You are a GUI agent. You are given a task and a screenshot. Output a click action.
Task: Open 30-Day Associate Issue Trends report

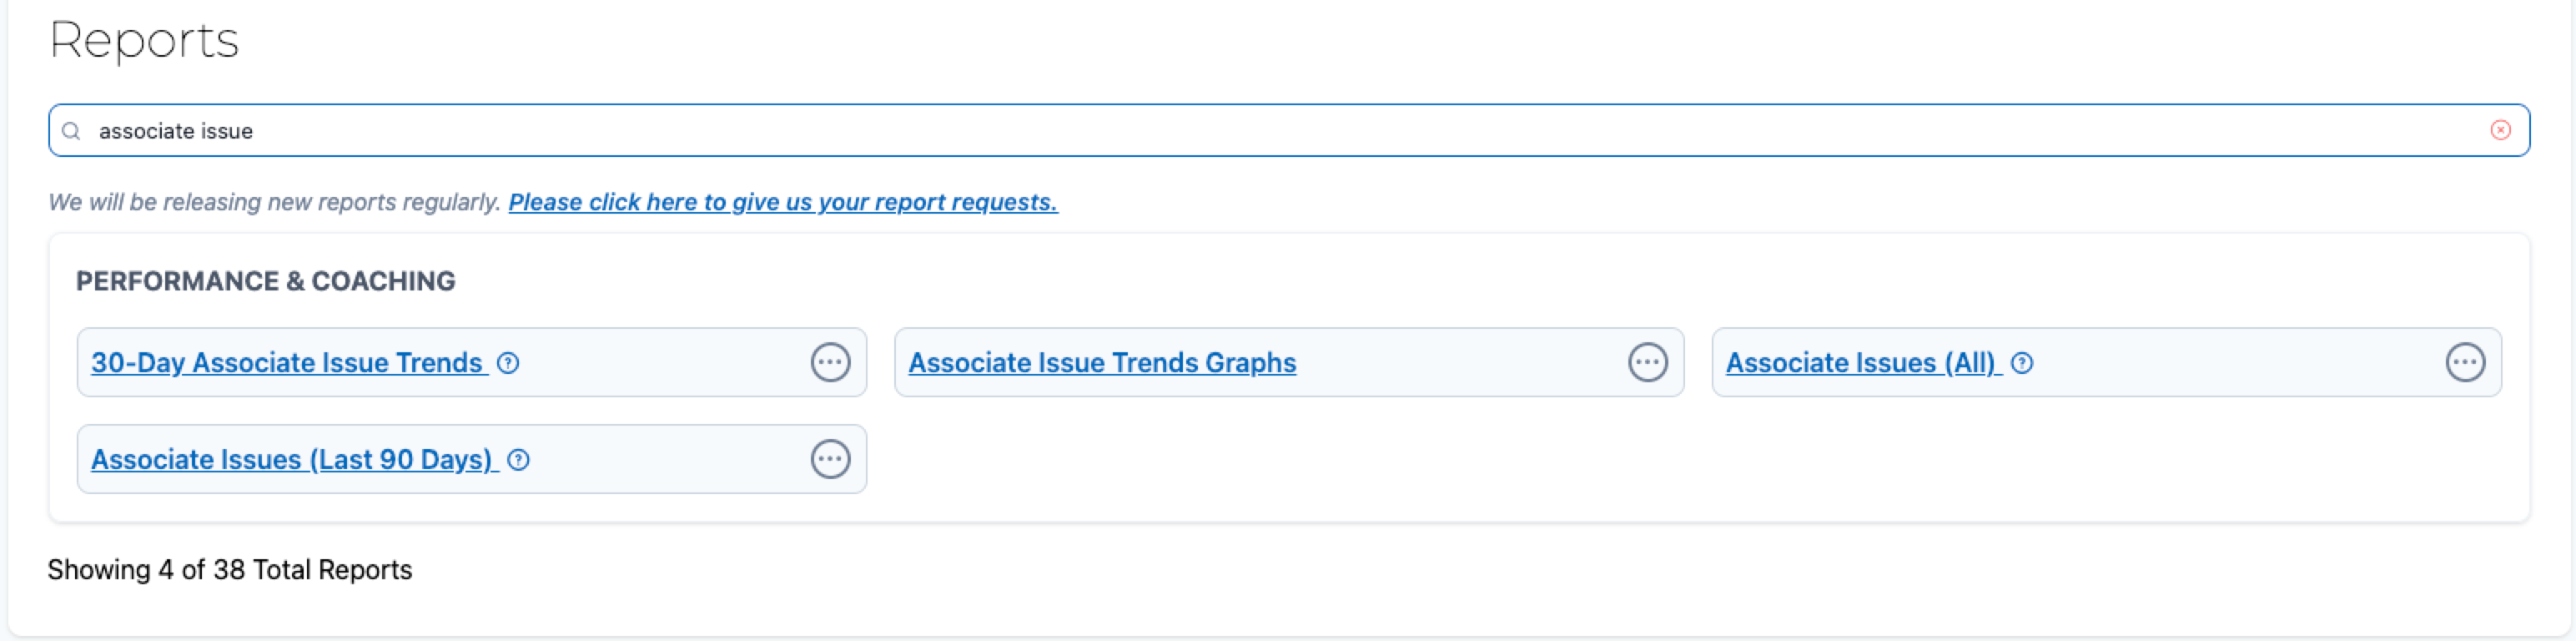pyautogui.click(x=287, y=363)
